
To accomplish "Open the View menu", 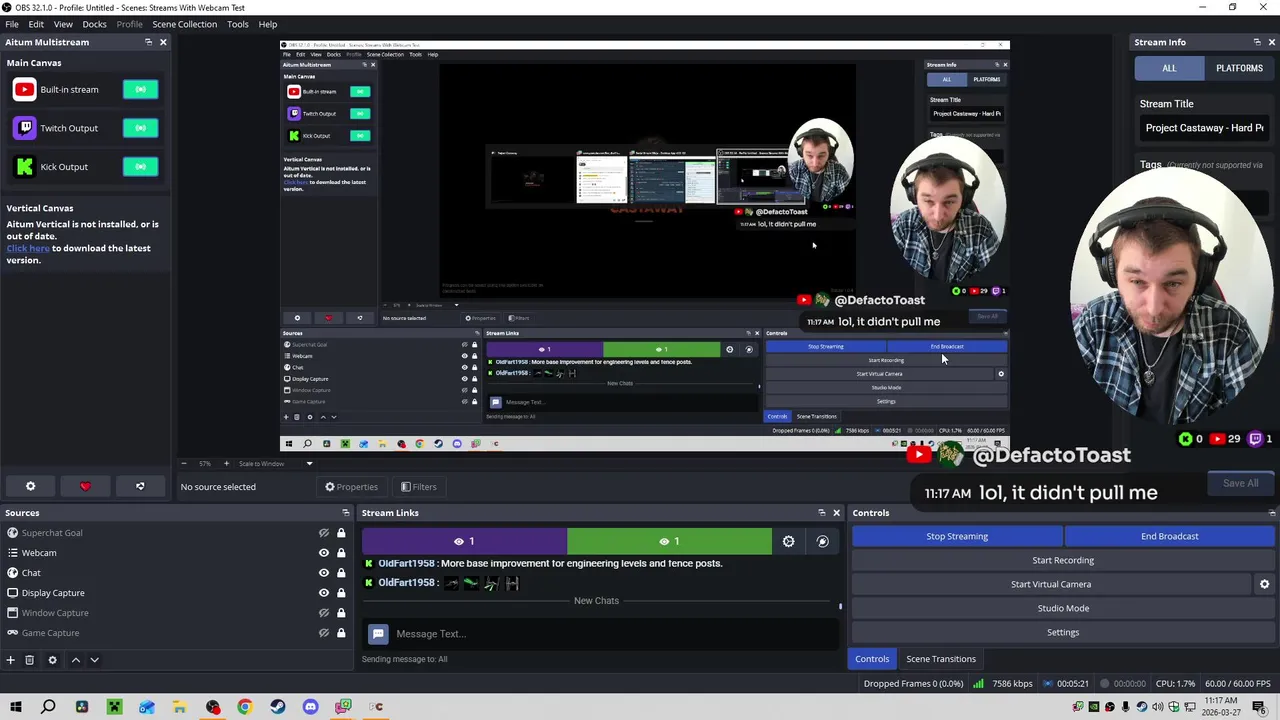I will (63, 24).
